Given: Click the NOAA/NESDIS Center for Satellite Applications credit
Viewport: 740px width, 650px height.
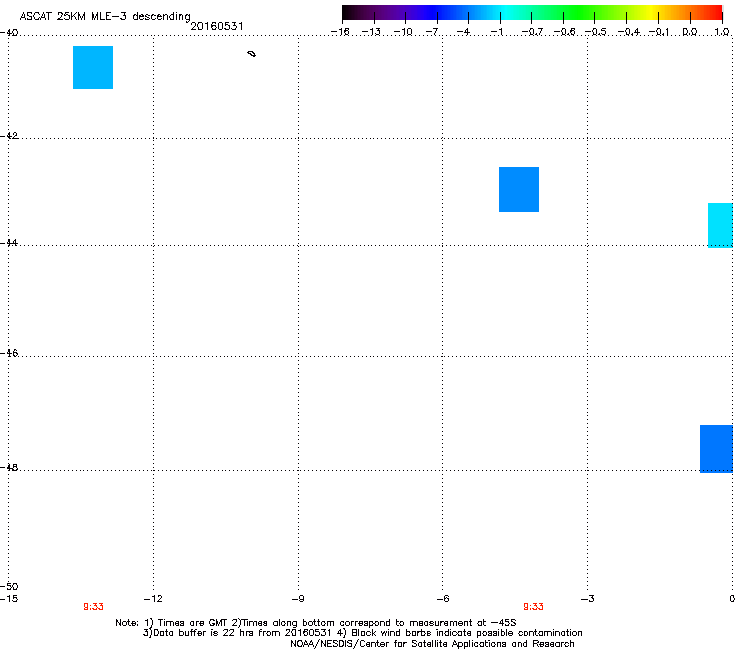Looking at the screenshot, I should pyautogui.click(x=432, y=644).
